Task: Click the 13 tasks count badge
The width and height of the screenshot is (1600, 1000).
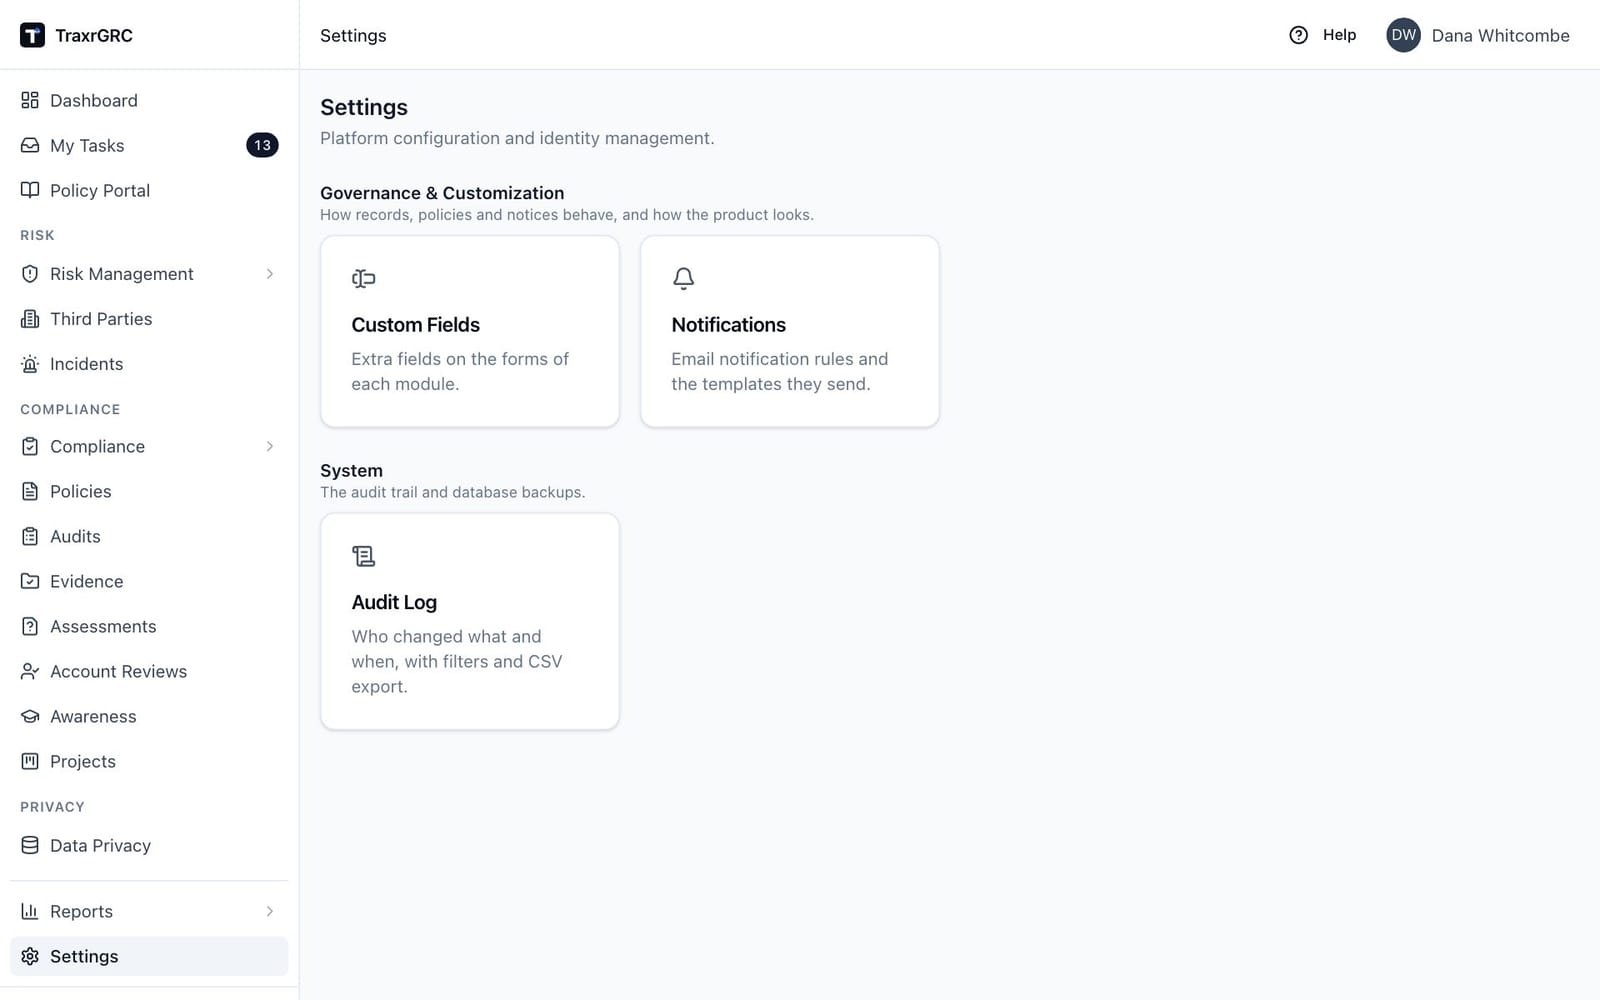Action: (262, 145)
